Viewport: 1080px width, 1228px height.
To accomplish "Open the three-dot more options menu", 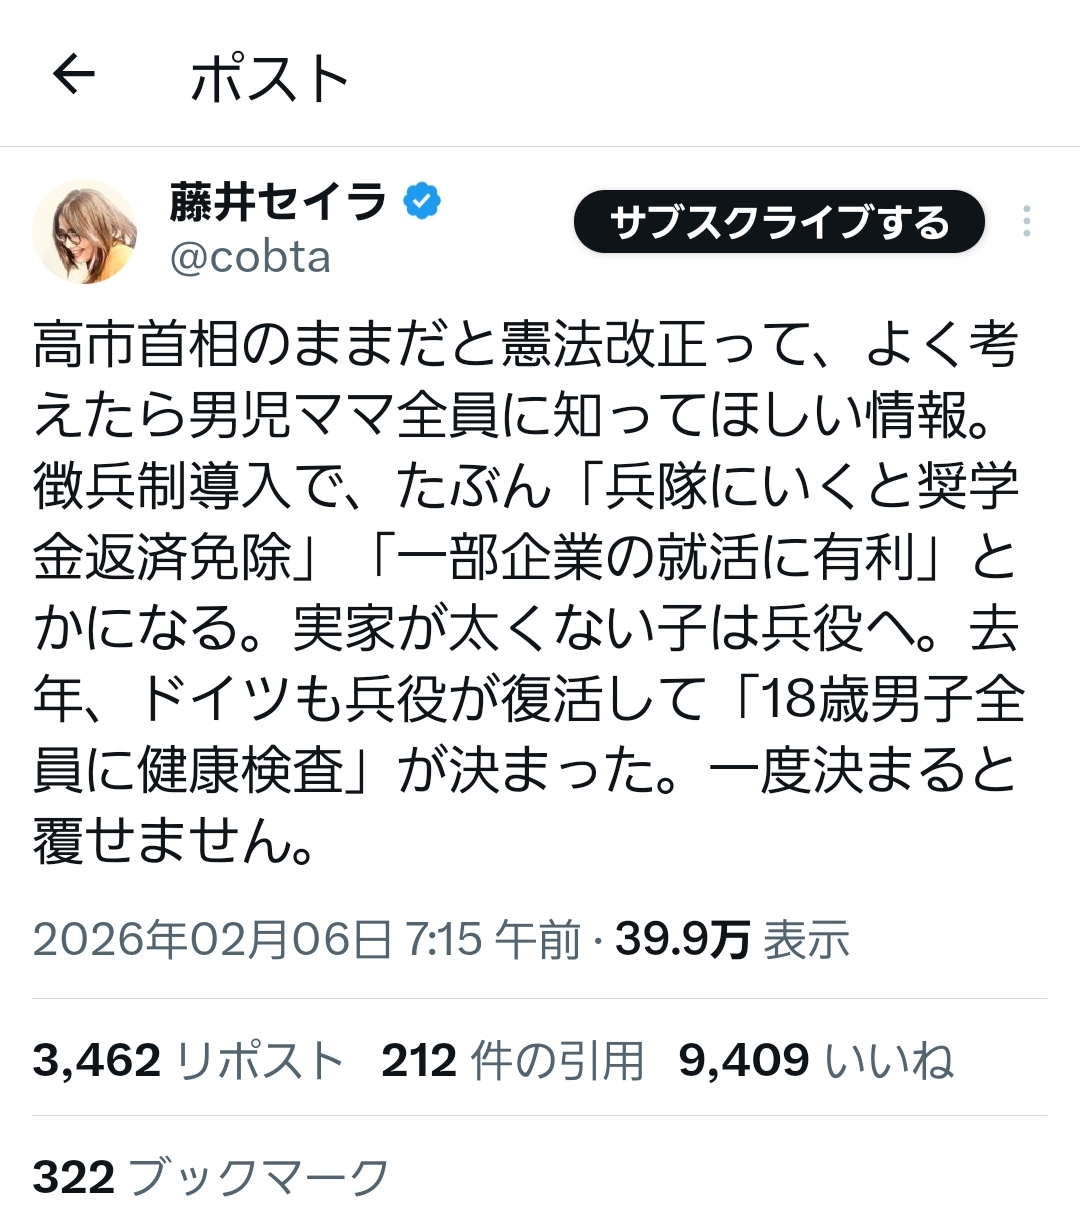I will click(x=1026, y=222).
